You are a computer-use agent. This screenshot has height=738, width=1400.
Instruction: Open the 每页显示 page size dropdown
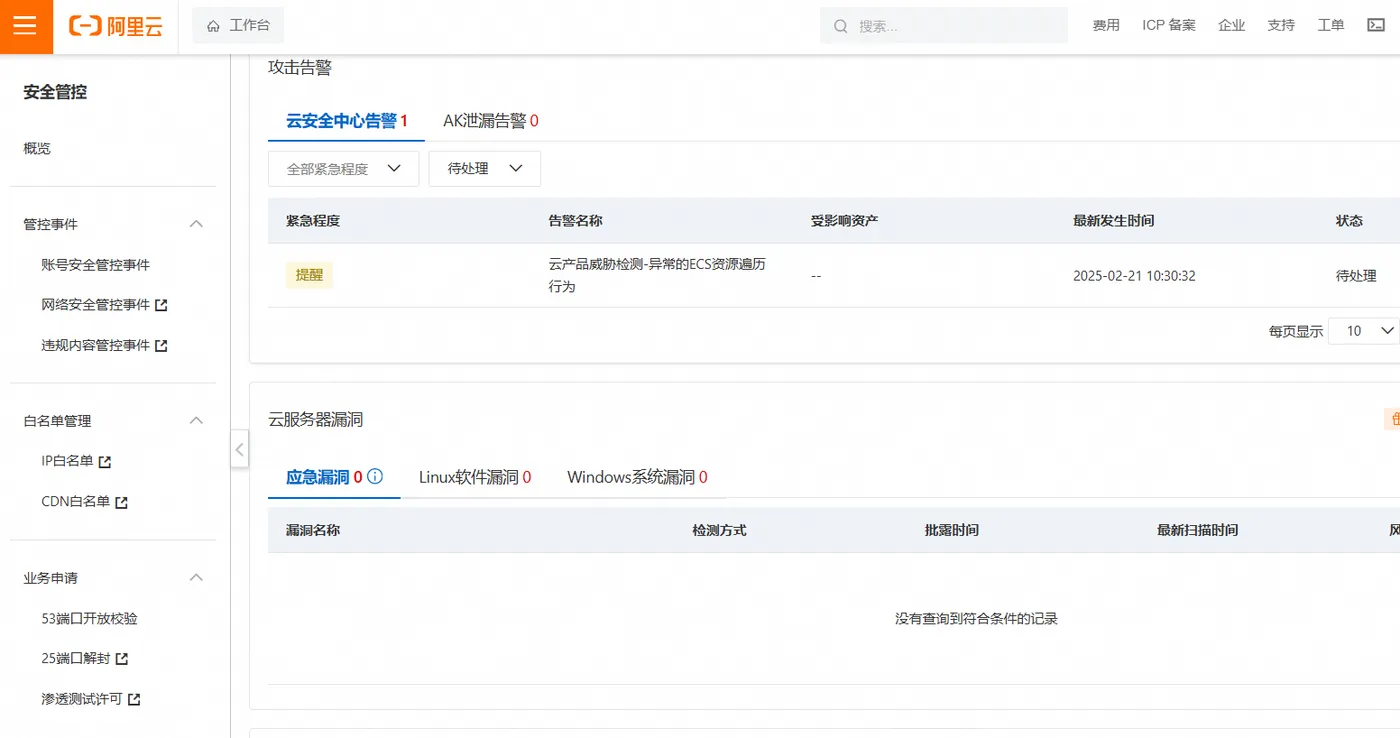1363,331
